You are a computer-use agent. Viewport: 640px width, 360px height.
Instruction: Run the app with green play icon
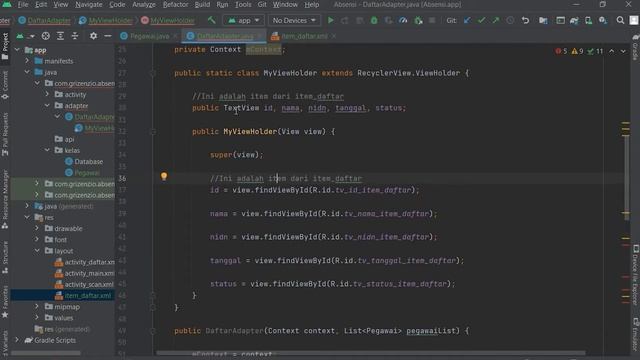pos(331,20)
